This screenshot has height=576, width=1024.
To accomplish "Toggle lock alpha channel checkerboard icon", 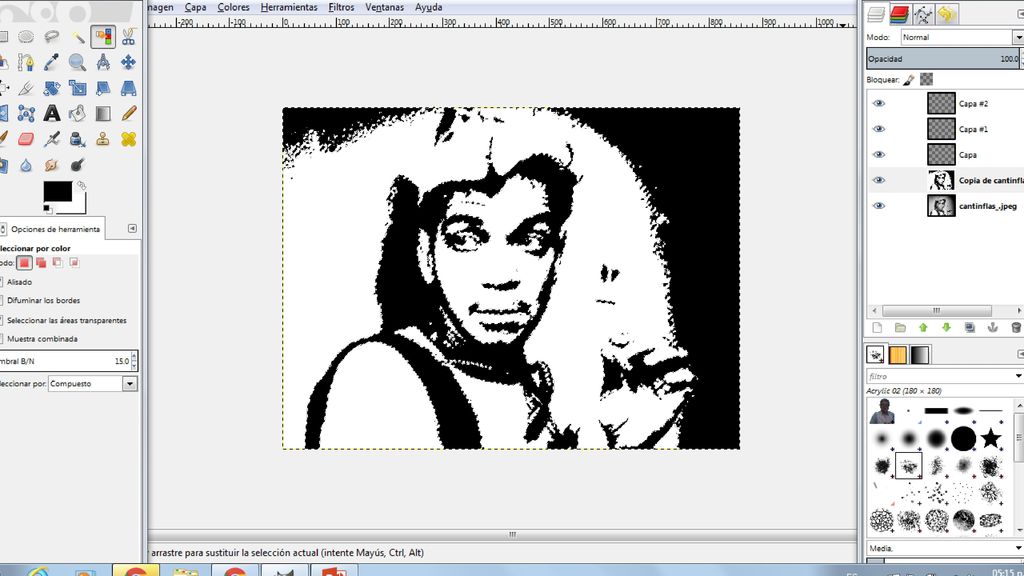I will (926, 80).
